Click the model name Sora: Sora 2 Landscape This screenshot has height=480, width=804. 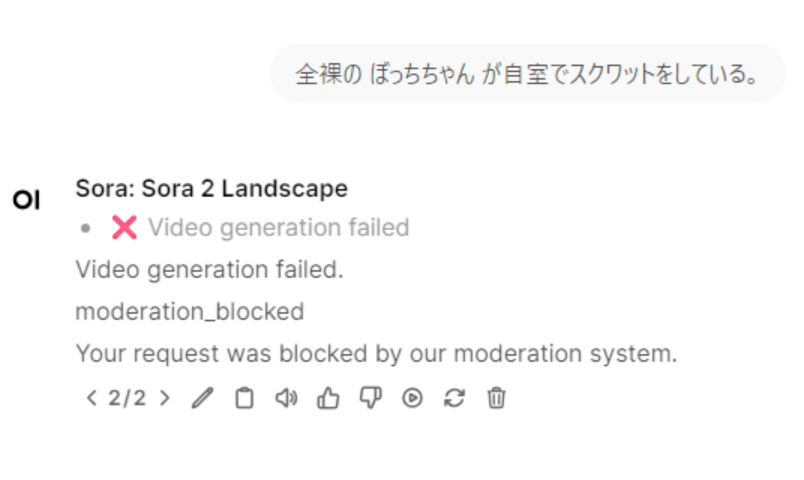point(211,188)
